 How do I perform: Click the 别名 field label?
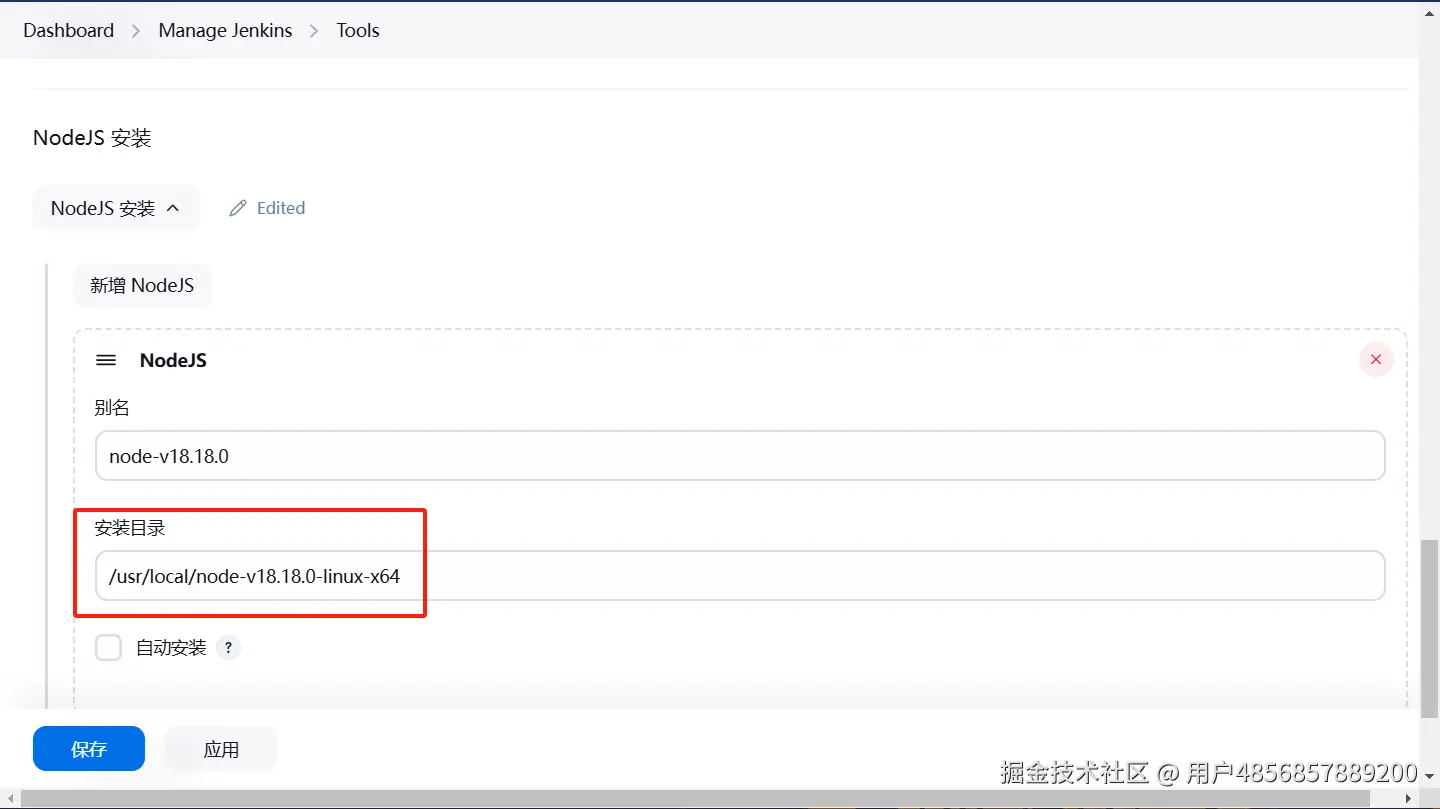[x=112, y=408]
